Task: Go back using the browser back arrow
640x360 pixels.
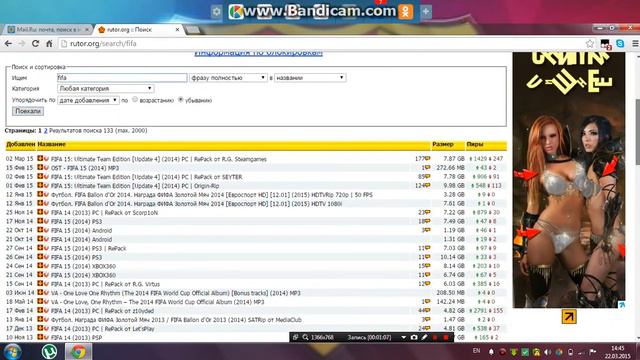Action: (8, 43)
